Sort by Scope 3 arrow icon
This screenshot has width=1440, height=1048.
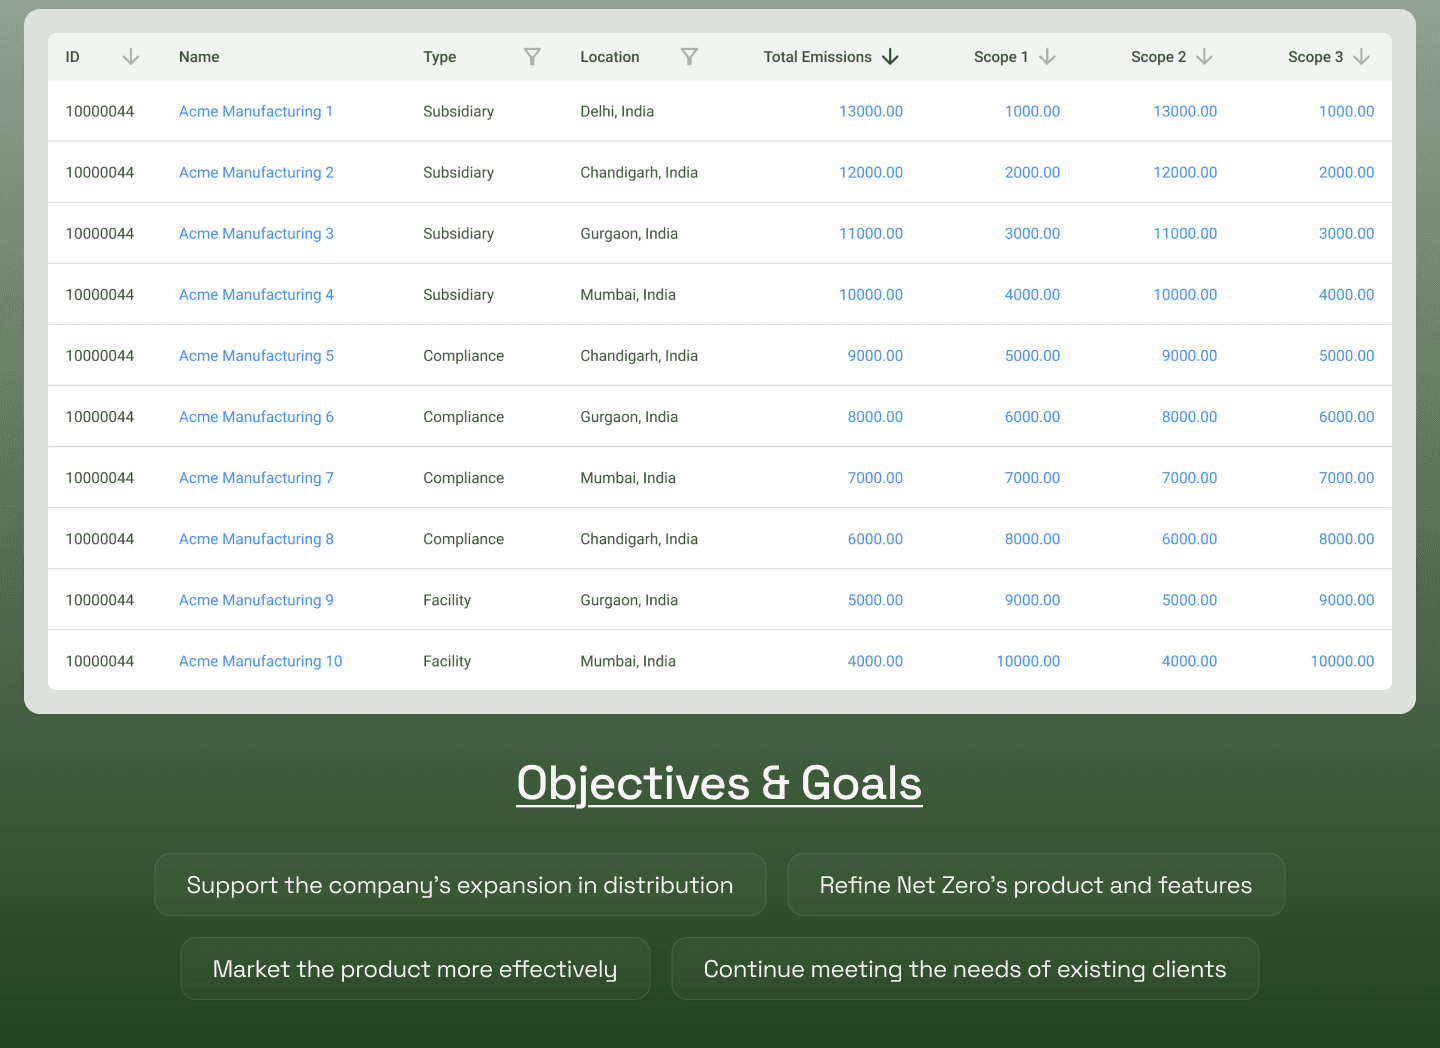click(x=1361, y=57)
